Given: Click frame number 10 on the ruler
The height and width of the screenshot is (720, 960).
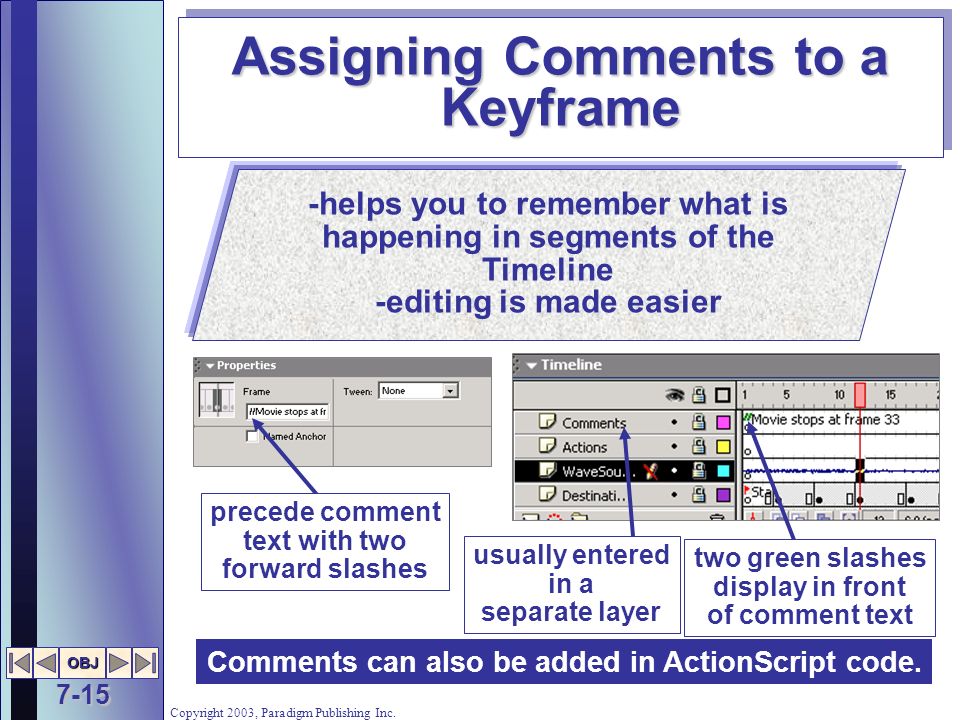Looking at the screenshot, I should (x=839, y=395).
